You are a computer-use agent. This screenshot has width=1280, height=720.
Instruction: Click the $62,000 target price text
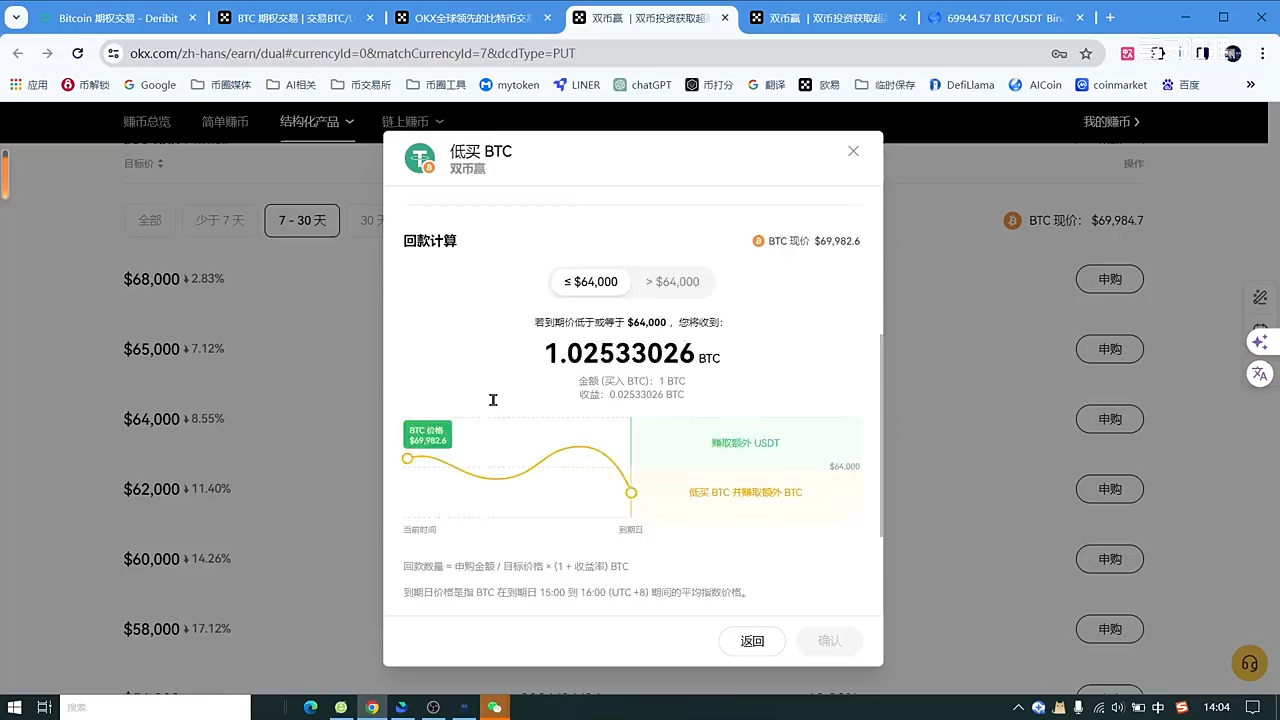coord(151,489)
